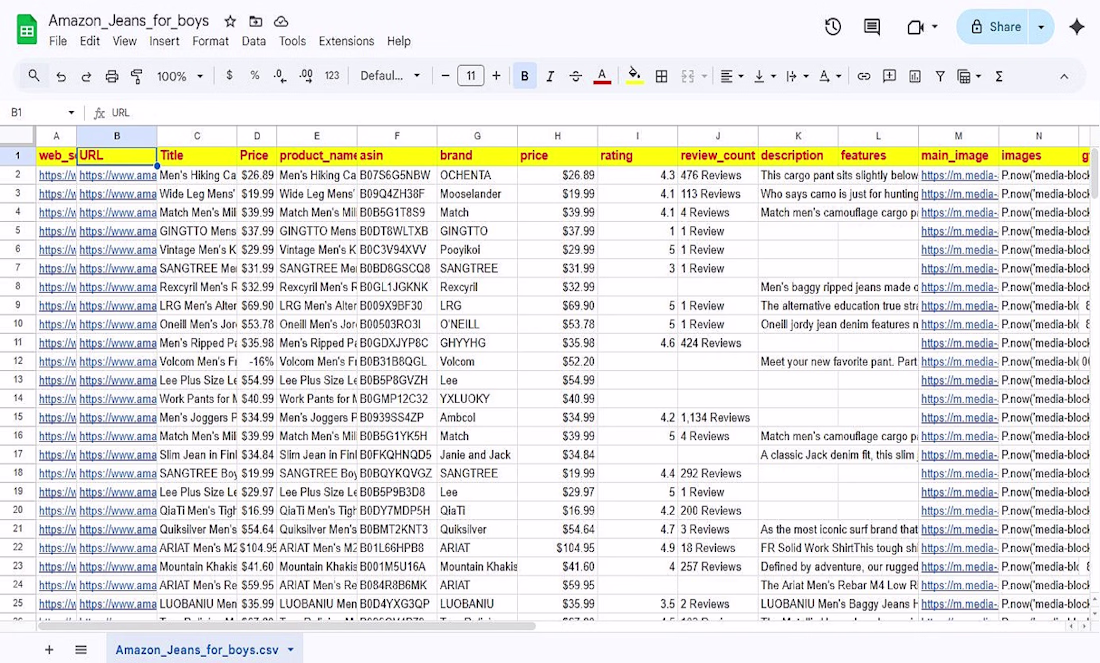1100x663 pixels.
Task: Open font family dropdown
Action: coord(390,76)
